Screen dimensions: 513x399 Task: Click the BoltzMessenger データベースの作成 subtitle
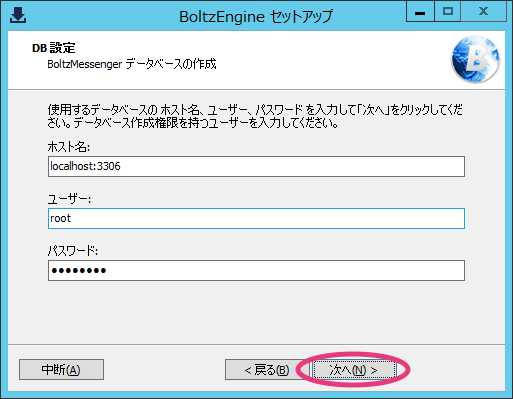(132, 64)
